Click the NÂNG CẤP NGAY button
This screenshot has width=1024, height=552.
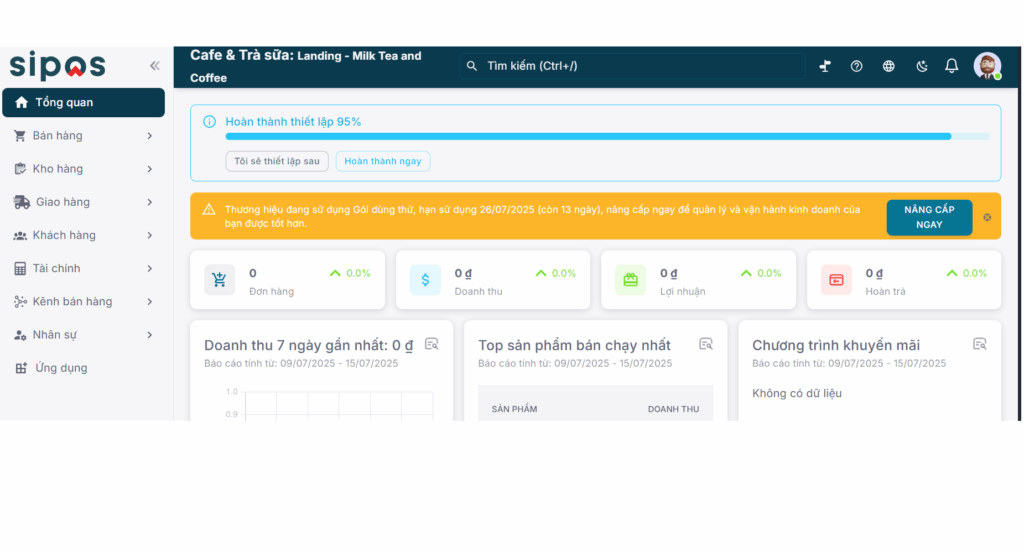coord(928,217)
